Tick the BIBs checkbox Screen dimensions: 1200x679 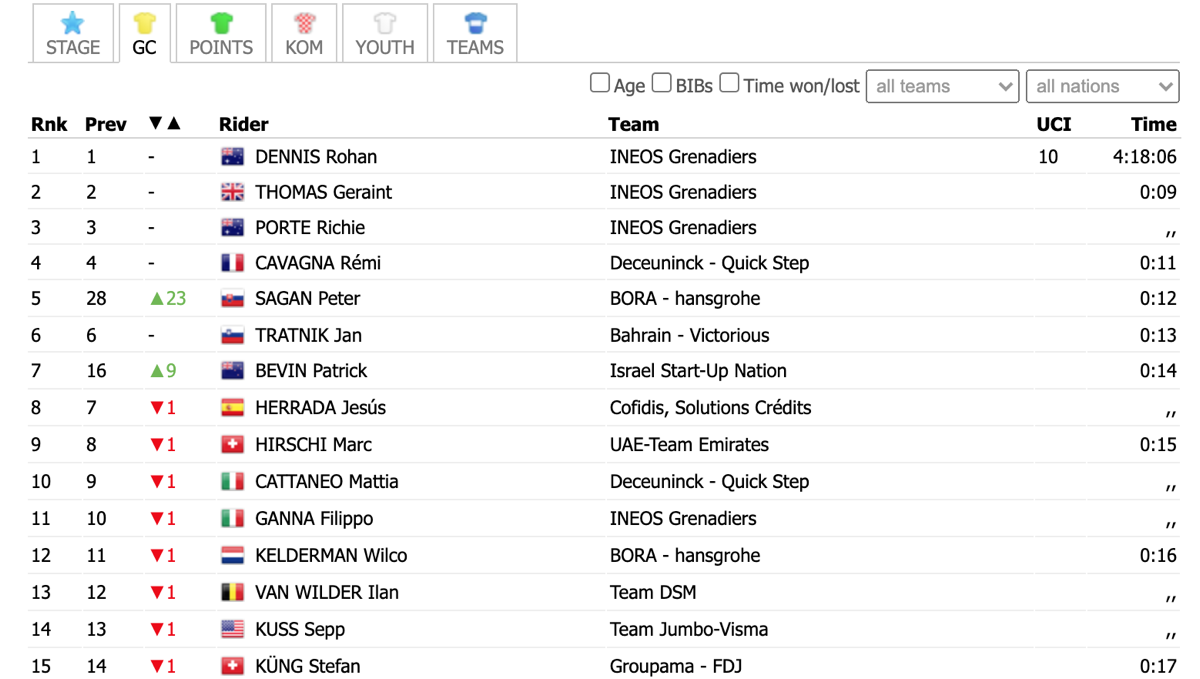pos(662,83)
